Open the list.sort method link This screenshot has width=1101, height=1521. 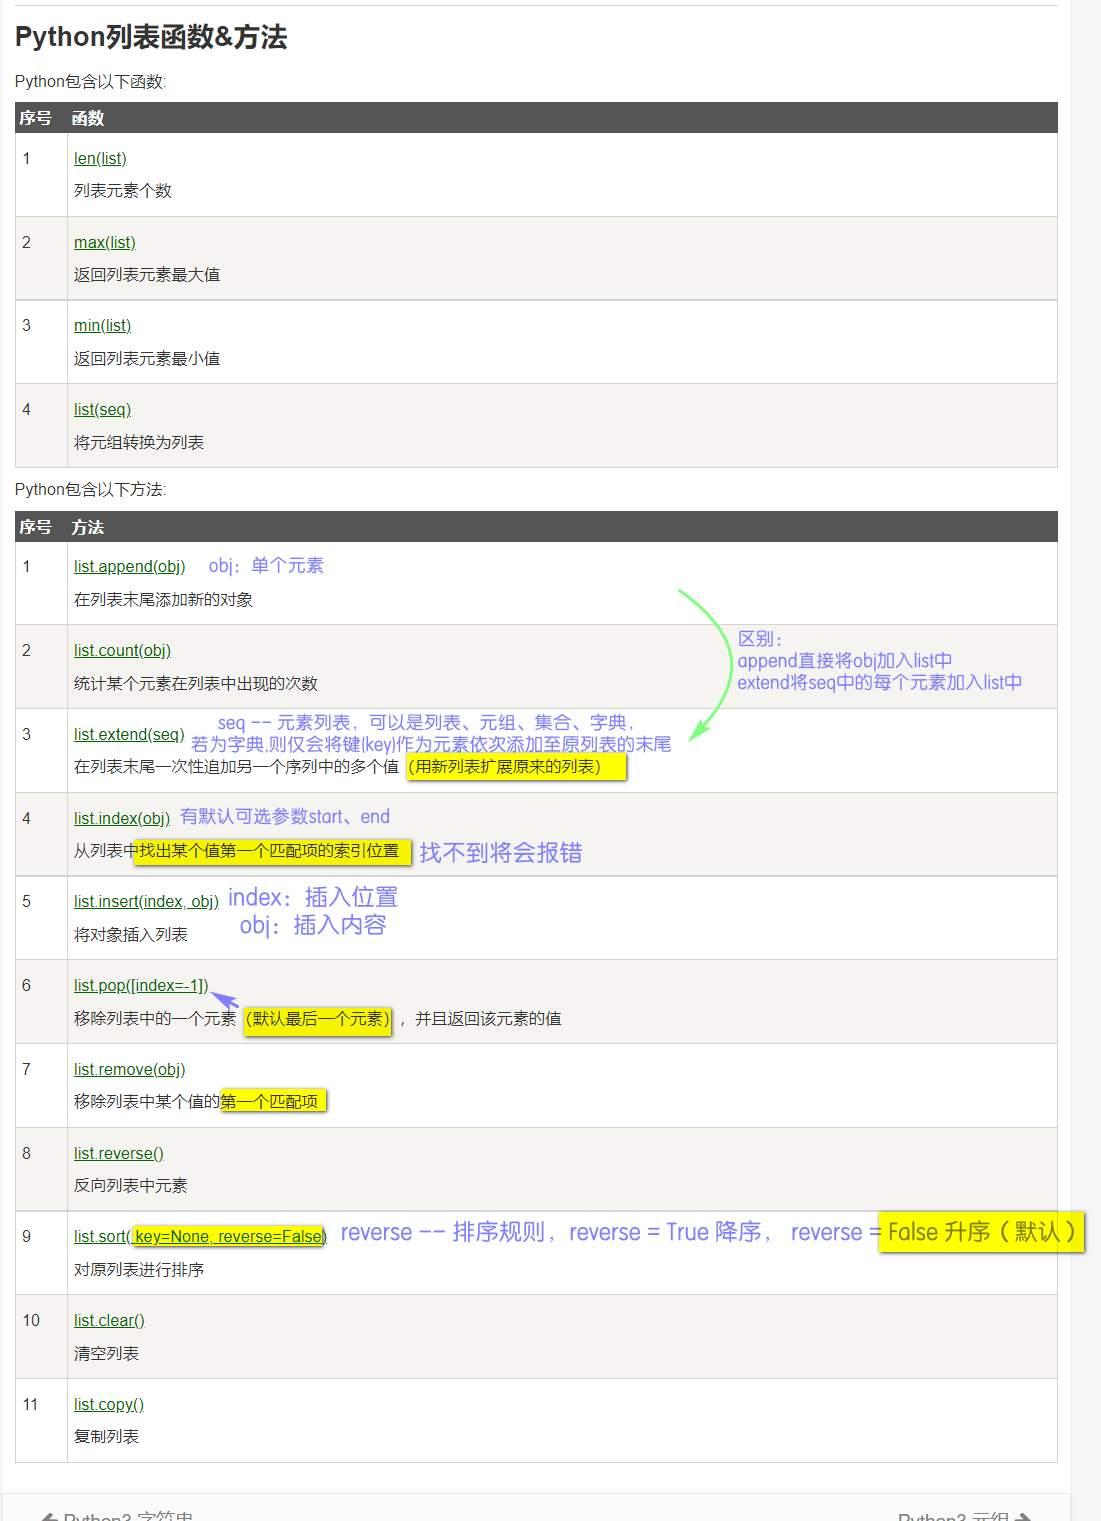(x=200, y=1236)
